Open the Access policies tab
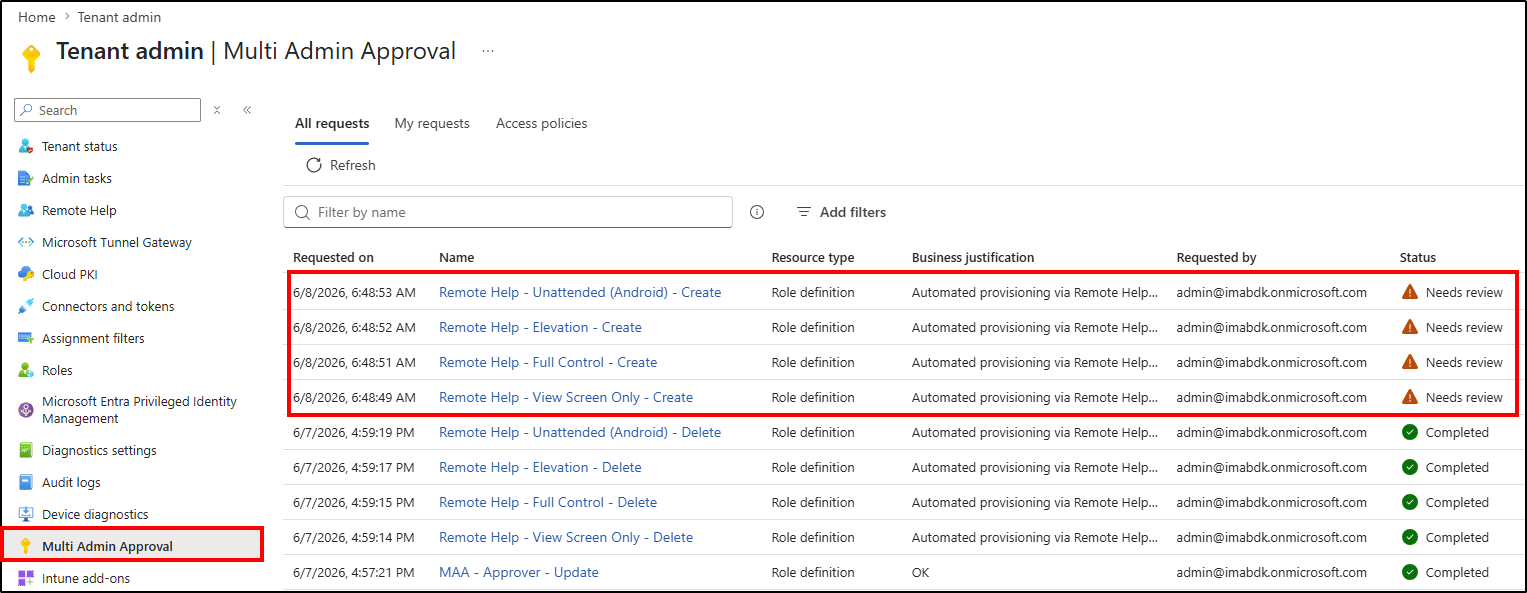This screenshot has height=593, width=1527. tap(542, 124)
